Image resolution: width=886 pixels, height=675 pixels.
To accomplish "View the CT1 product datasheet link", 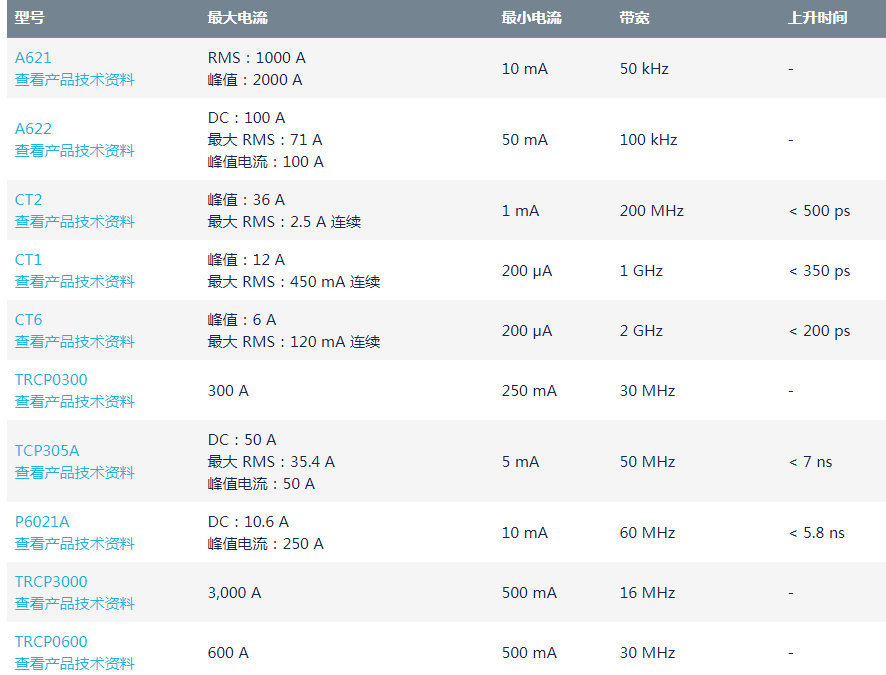I will point(75,282).
